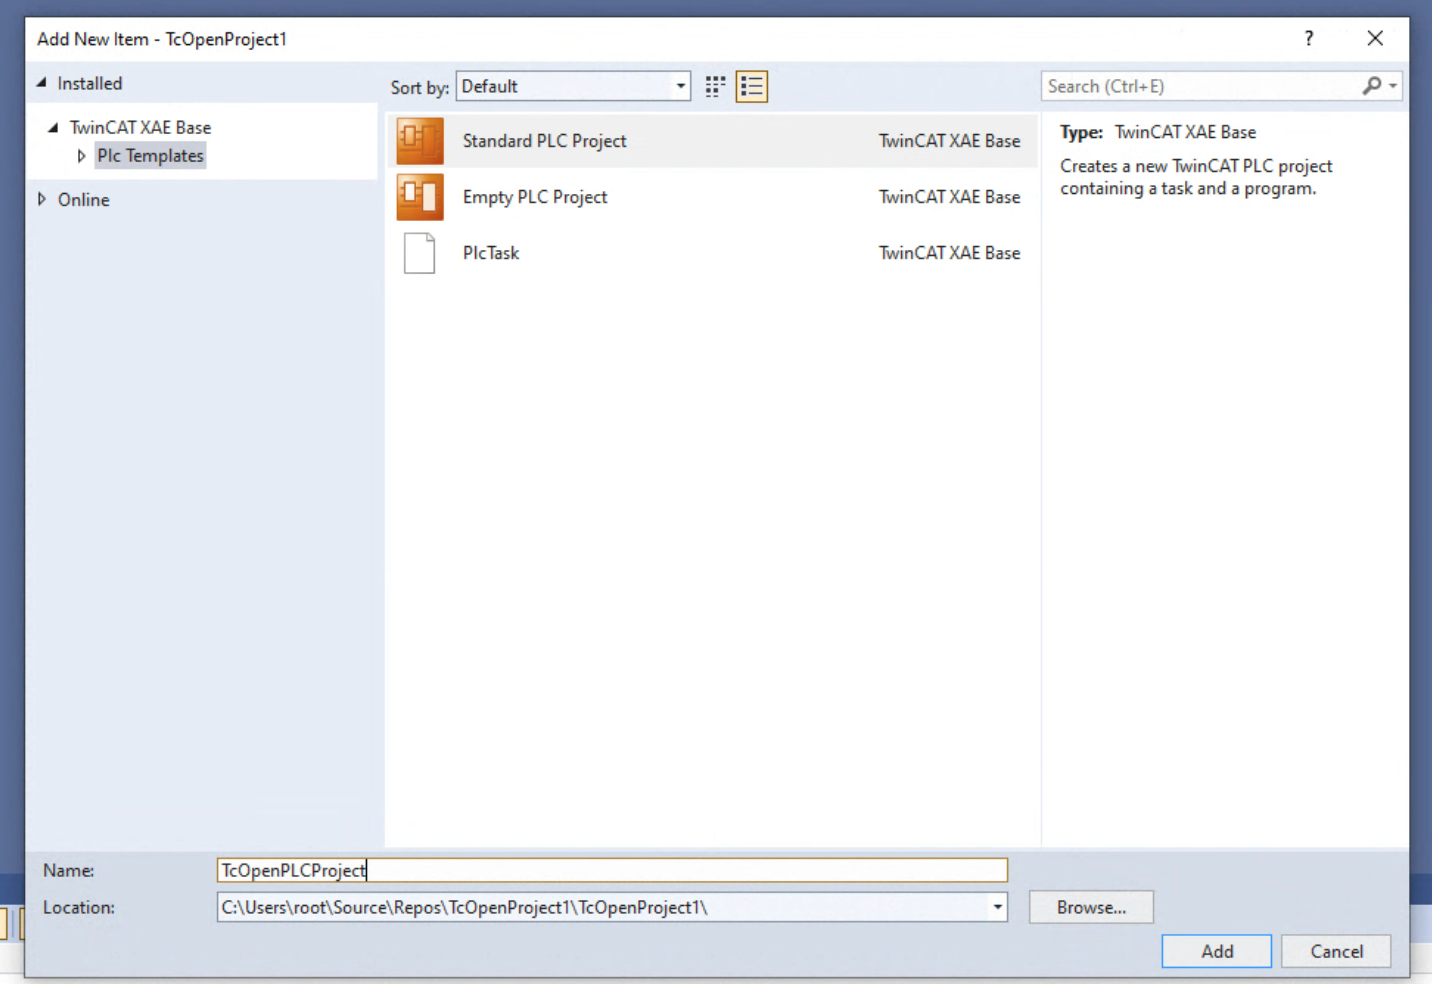Screen dimensions: 1432x984
Task: Collapse the TwinCAT XAE Base node
Action: [x=54, y=127]
